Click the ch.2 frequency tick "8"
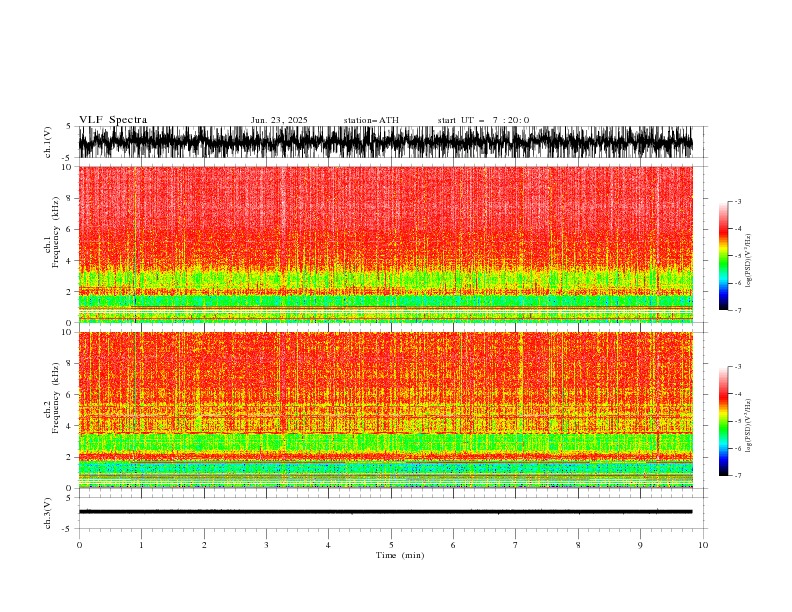Viewport: 792px width, 612px height. [x=70, y=364]
